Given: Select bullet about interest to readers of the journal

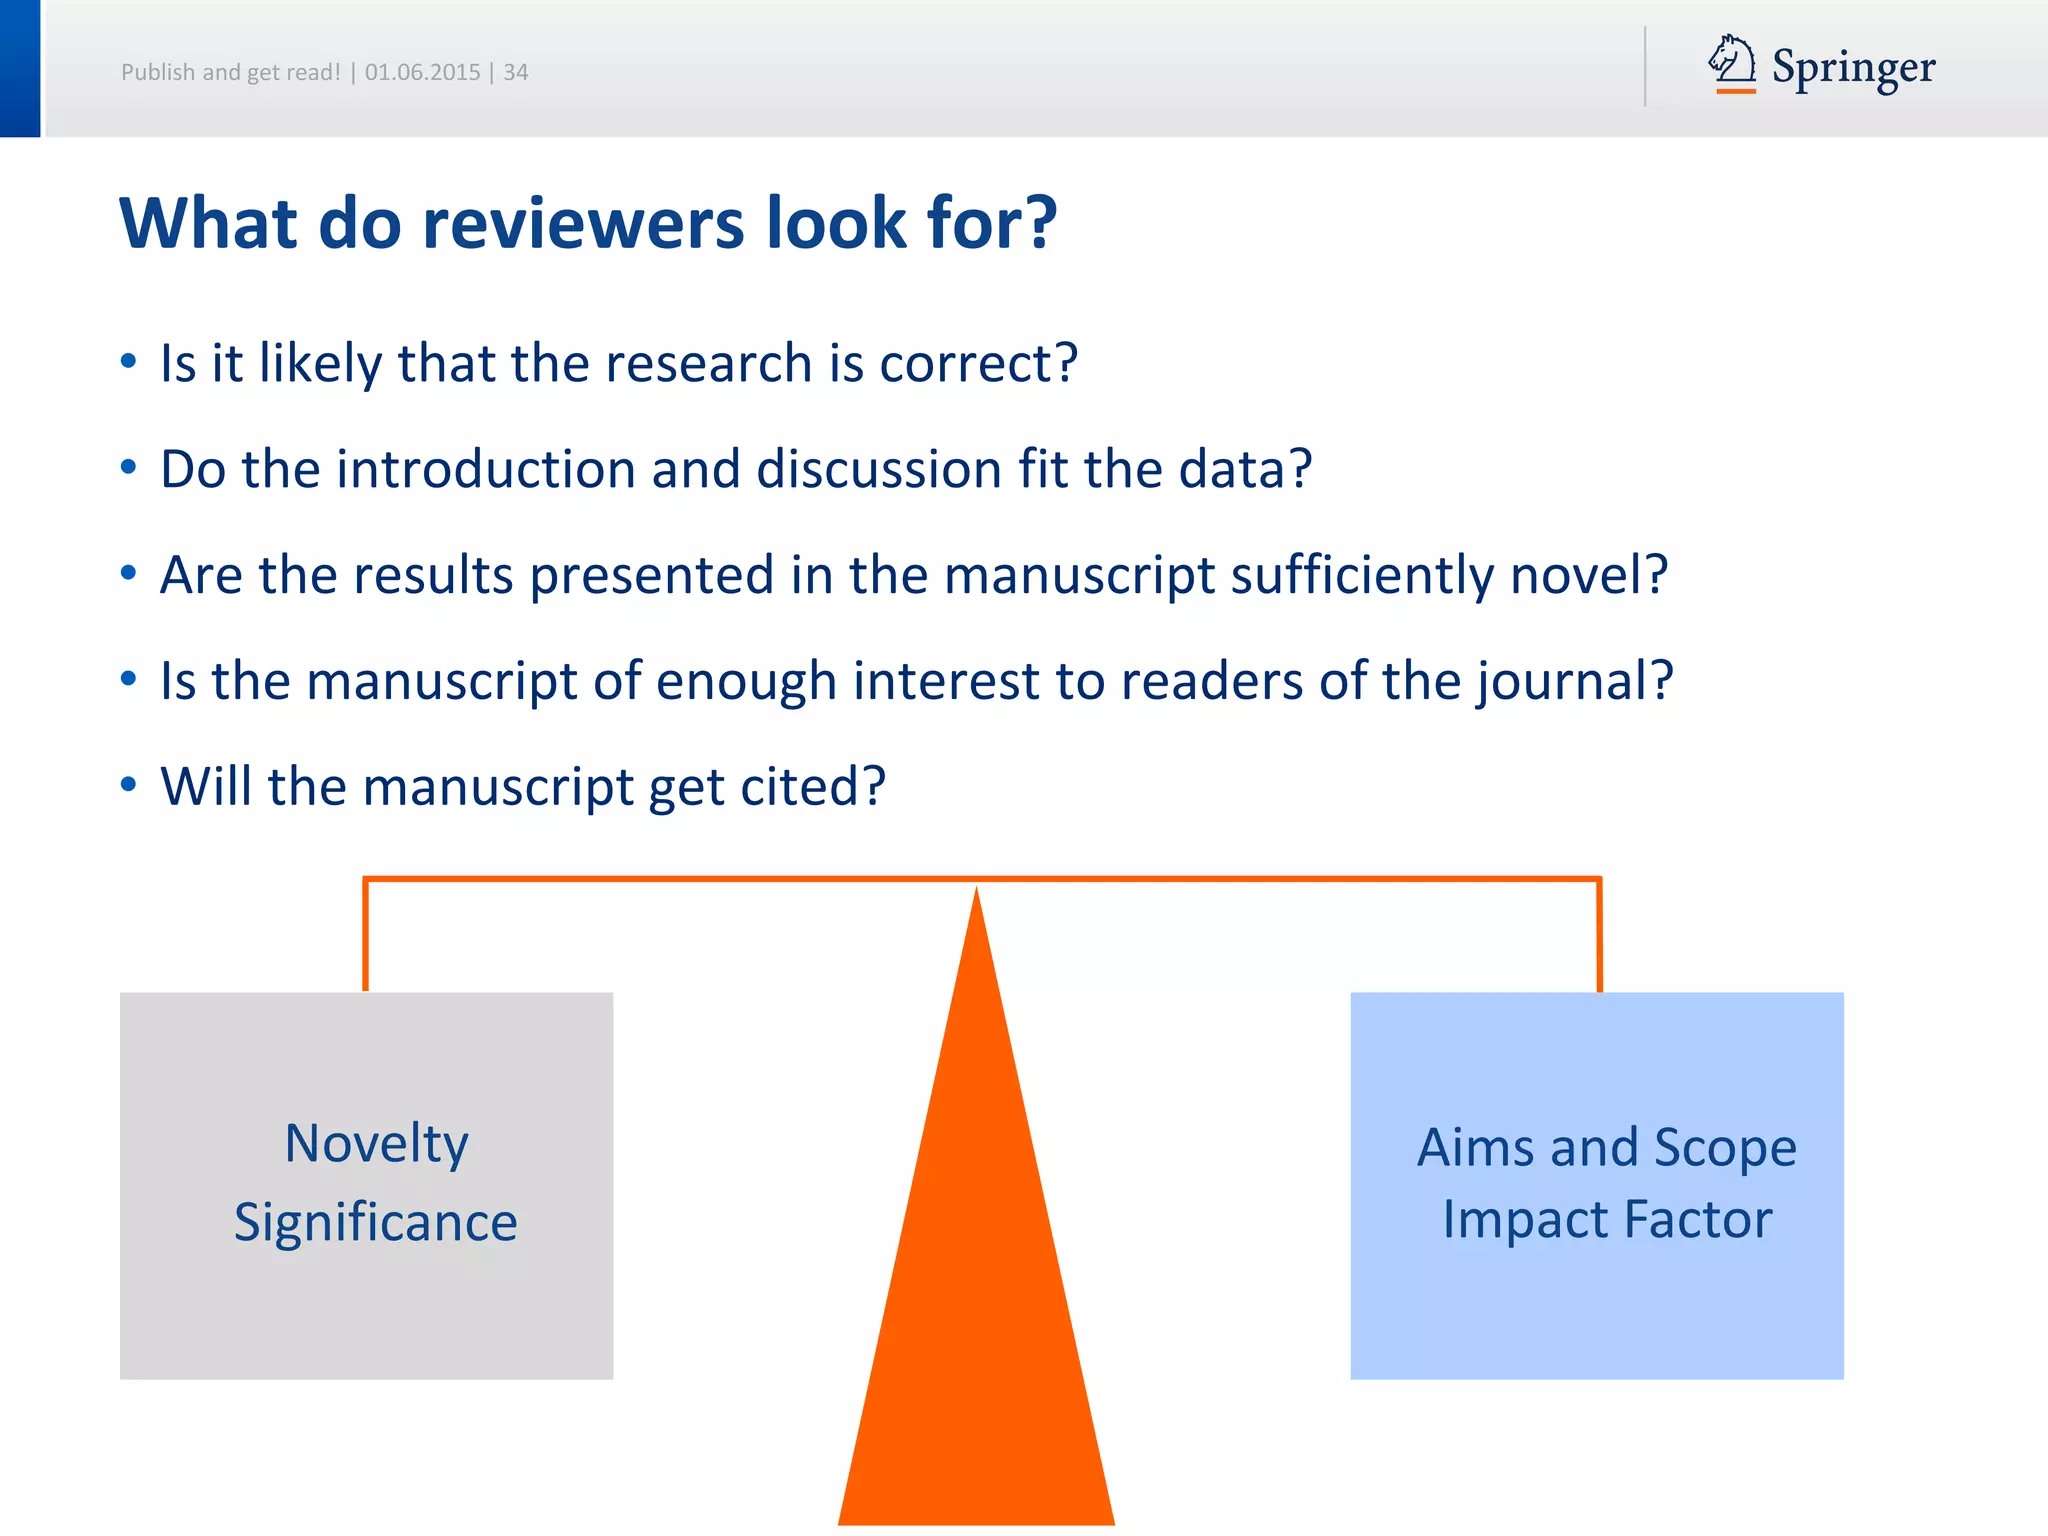Looking at the screenshot, I should [x=917, y=681].
